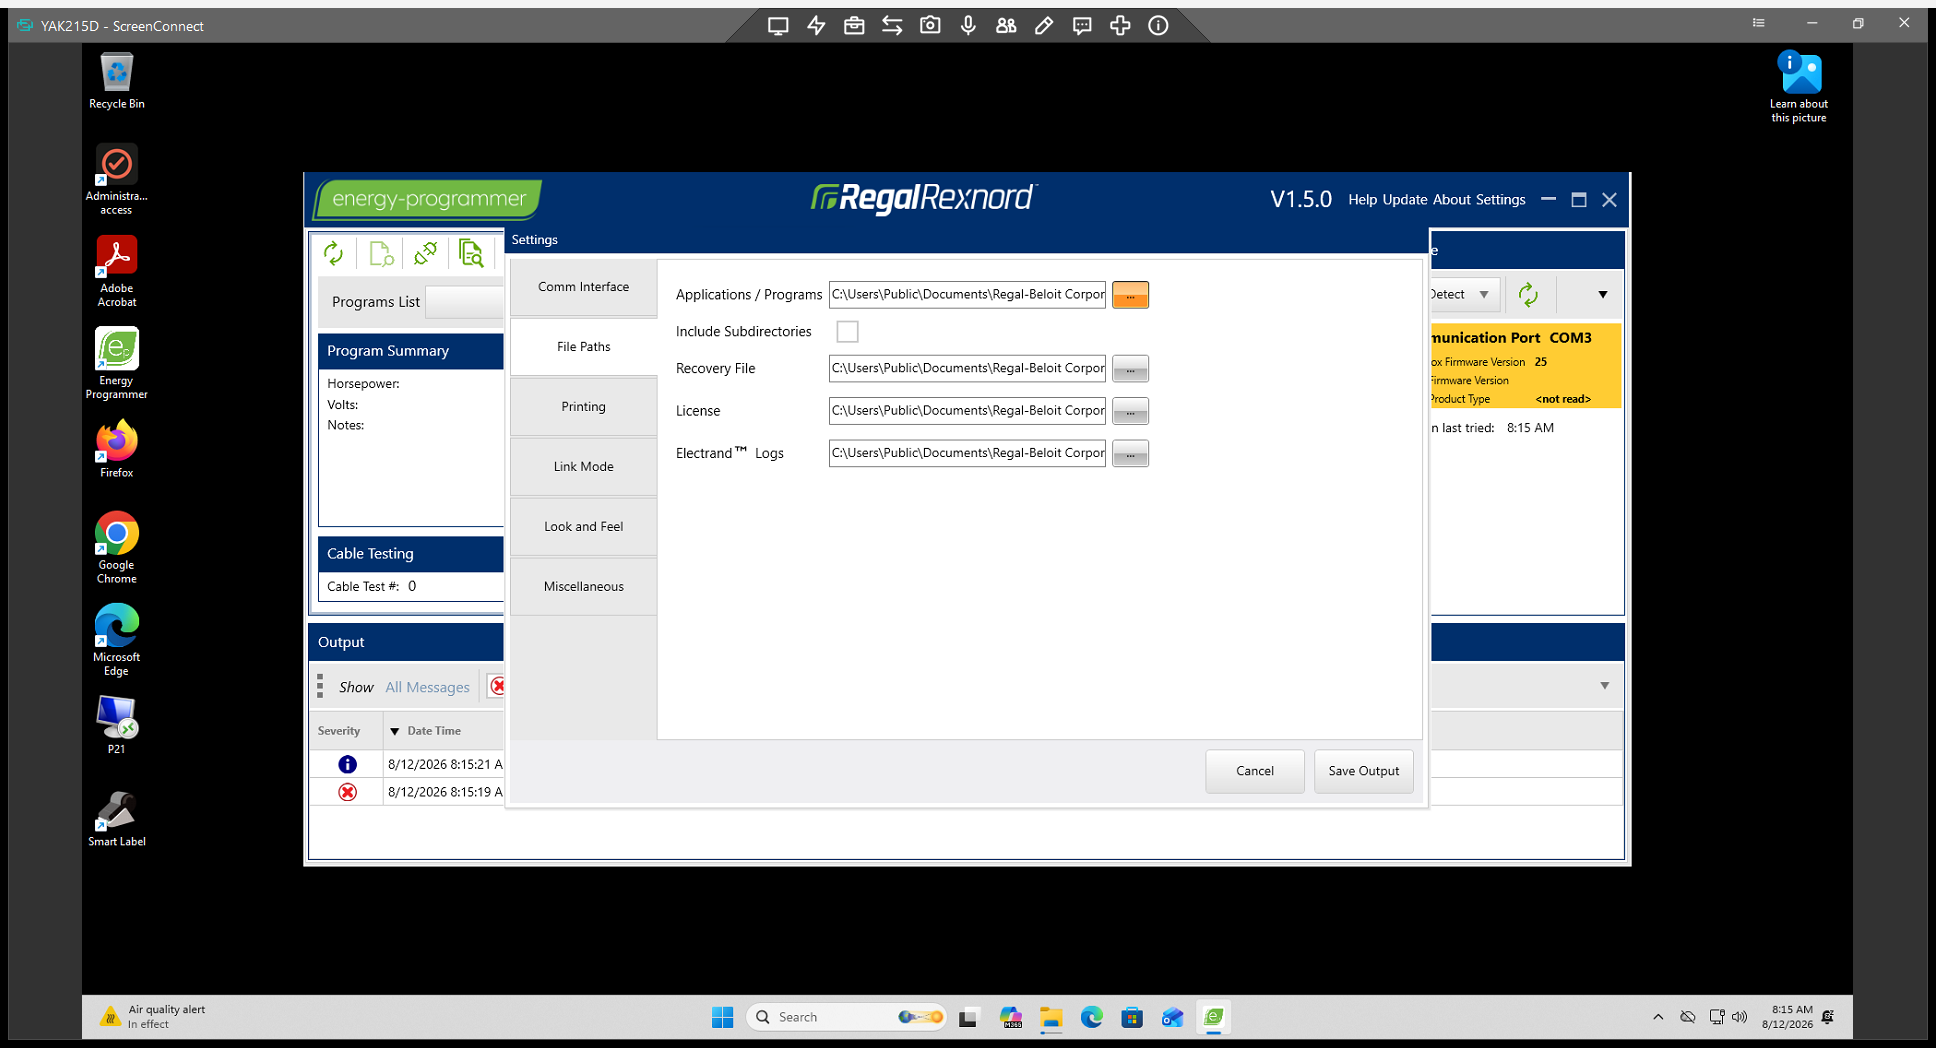Click Air quality alert widget
This screenshot has height=1048, width=1936.
tap(153, 1017)
